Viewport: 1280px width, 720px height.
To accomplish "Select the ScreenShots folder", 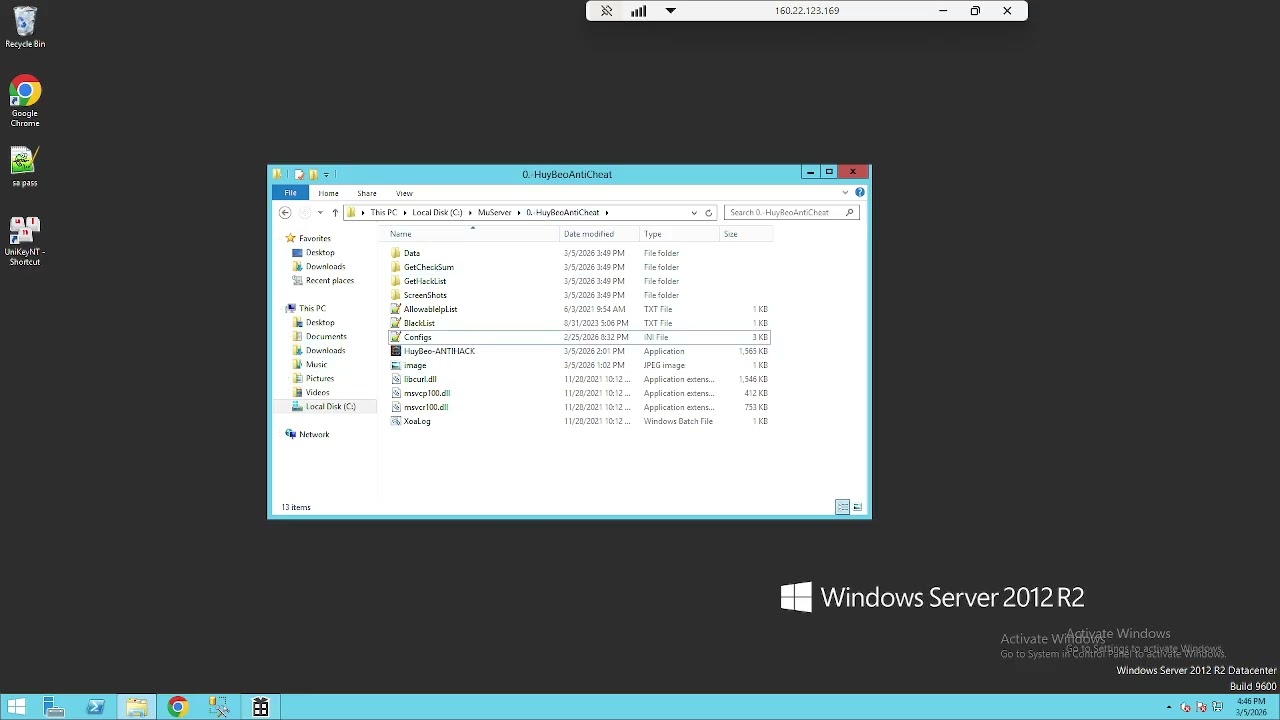I will tap(424, 295).
